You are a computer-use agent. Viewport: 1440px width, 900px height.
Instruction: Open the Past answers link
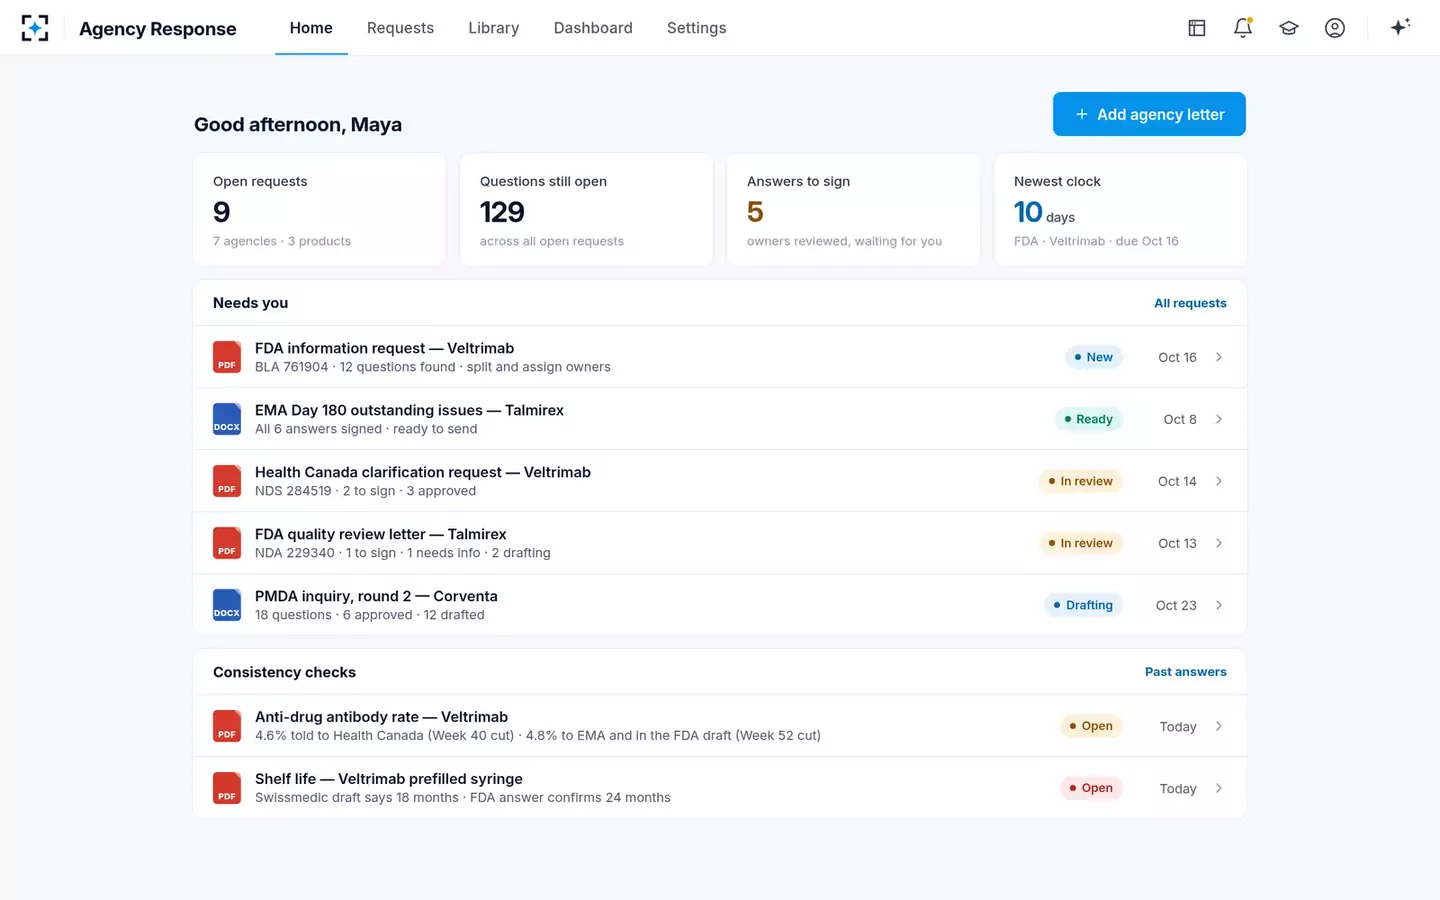[1186, 672]
